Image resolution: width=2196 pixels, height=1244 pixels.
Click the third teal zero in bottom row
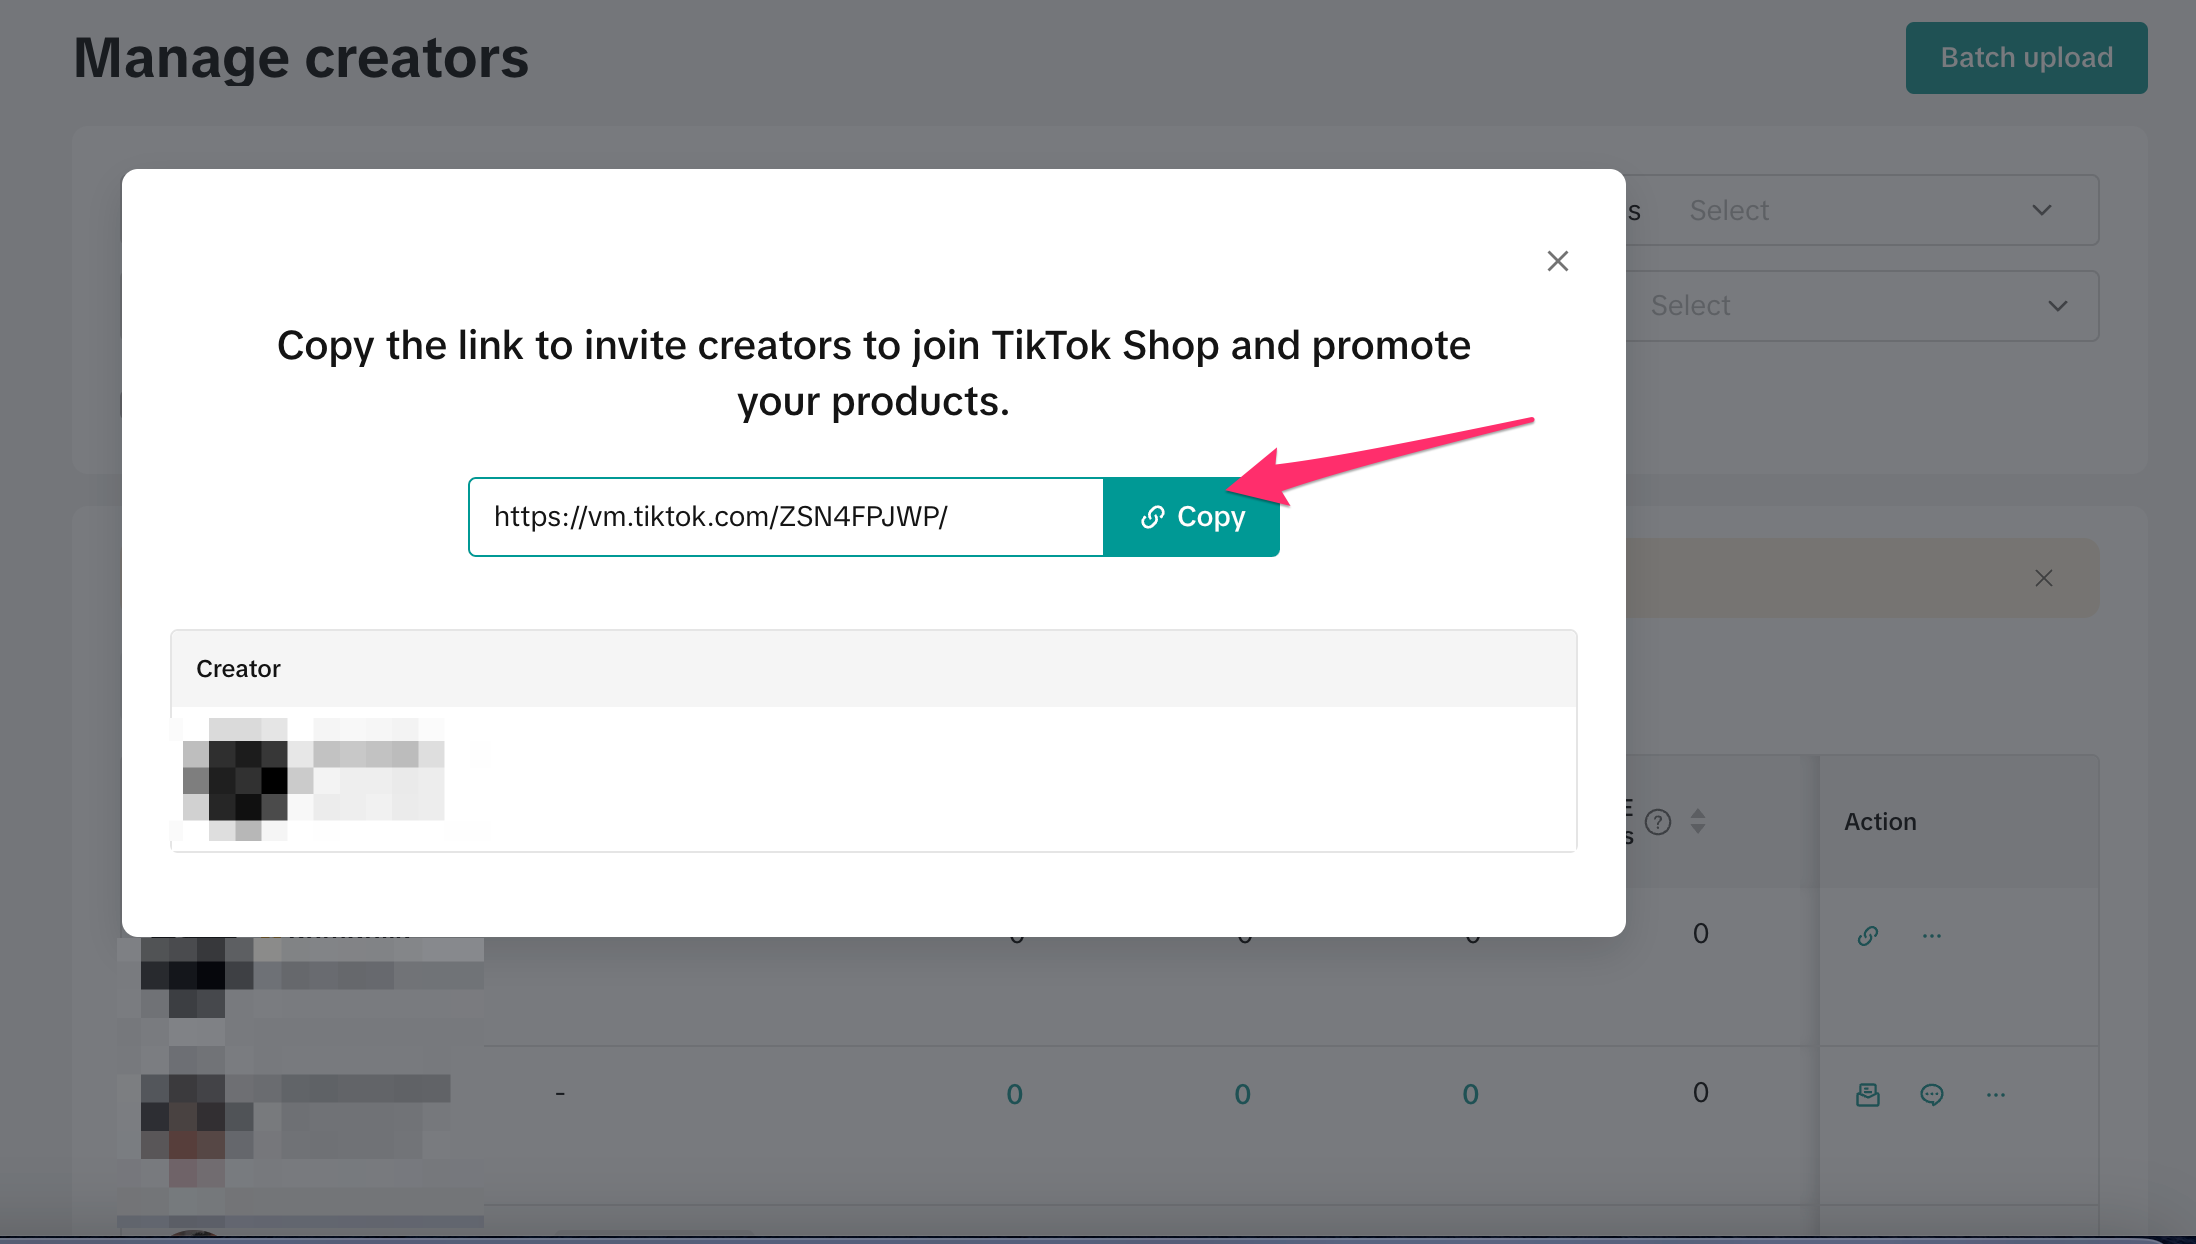coord(1470,1095)
